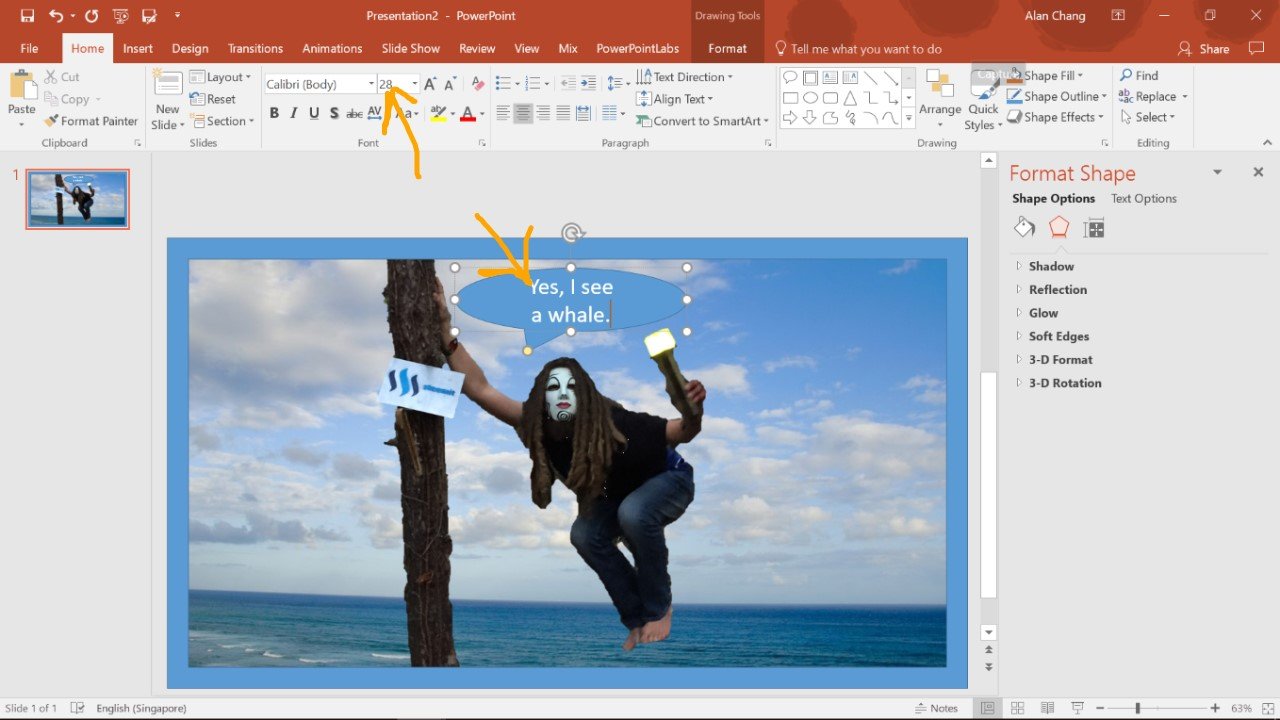Click the Redo/Repeat icon

pyautogui.click(x=92, y=16)
